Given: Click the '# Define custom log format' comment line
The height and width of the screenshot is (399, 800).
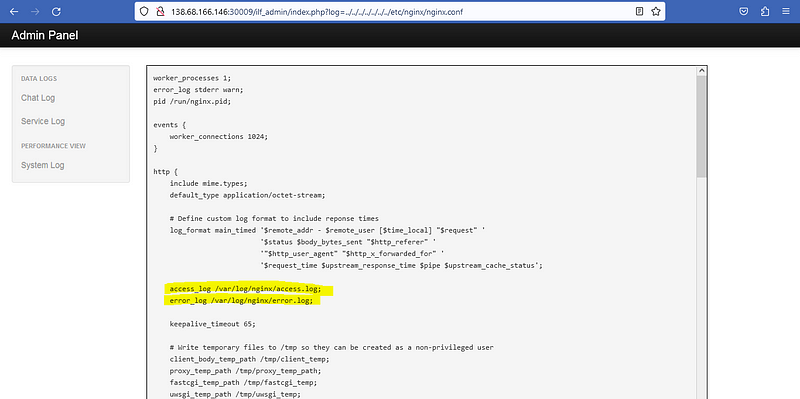Looking at the screenshot, I should pos(273,218).
